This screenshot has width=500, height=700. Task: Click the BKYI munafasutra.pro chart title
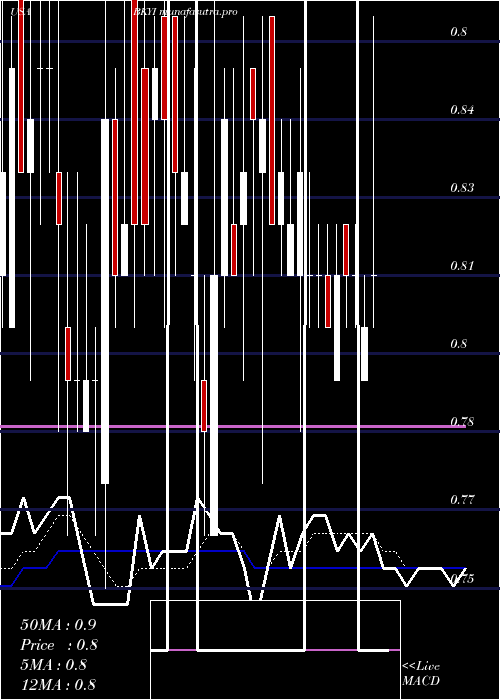pos(185,12)
